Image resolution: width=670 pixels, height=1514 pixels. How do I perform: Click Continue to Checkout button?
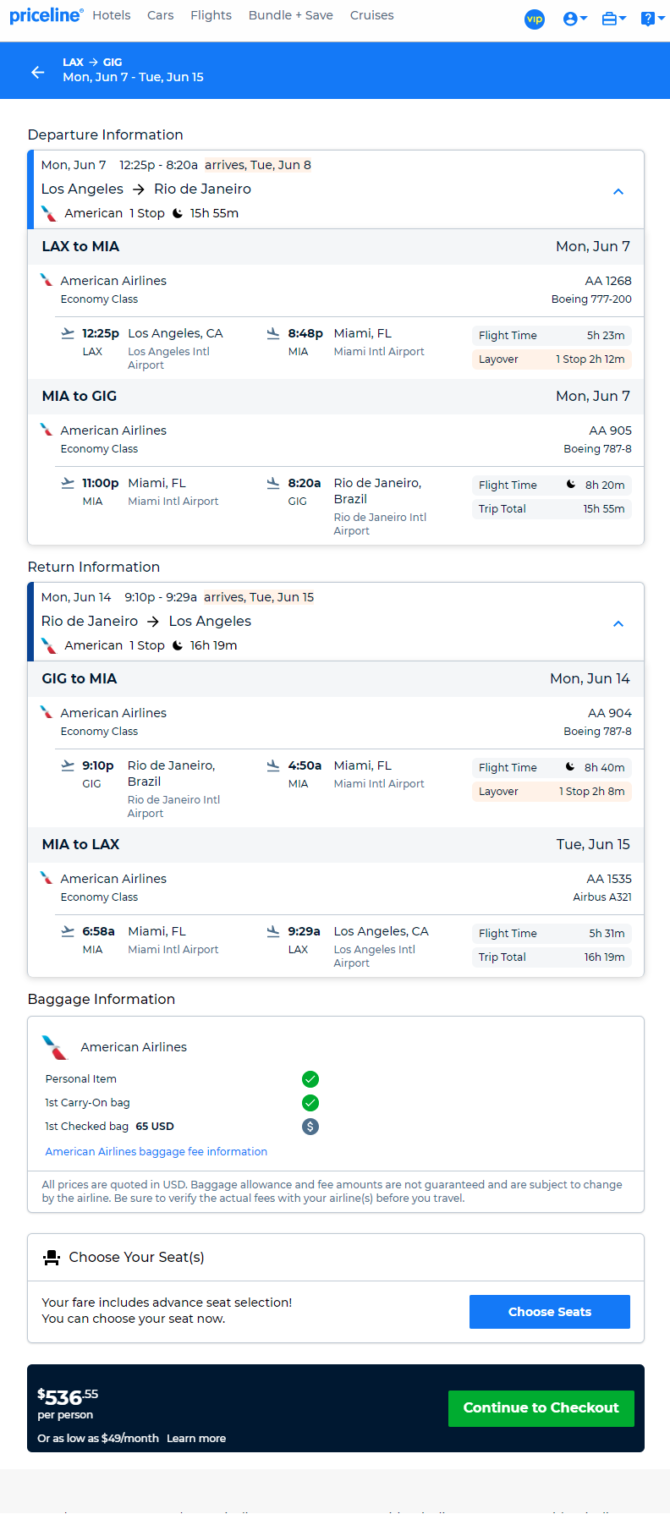[541, 1408]
